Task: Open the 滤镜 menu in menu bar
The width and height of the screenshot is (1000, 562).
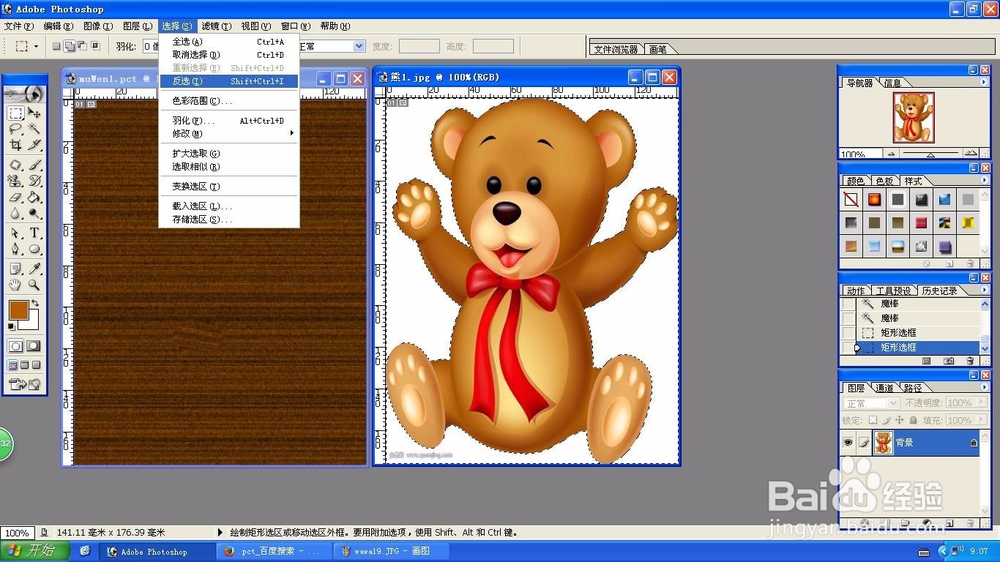Action: tap(216, 26)
